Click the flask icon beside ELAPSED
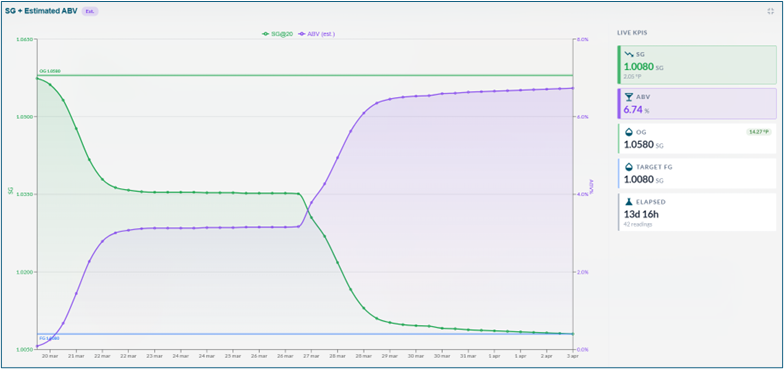Screen dimensions: 784x369 click(x=629, y=202)
